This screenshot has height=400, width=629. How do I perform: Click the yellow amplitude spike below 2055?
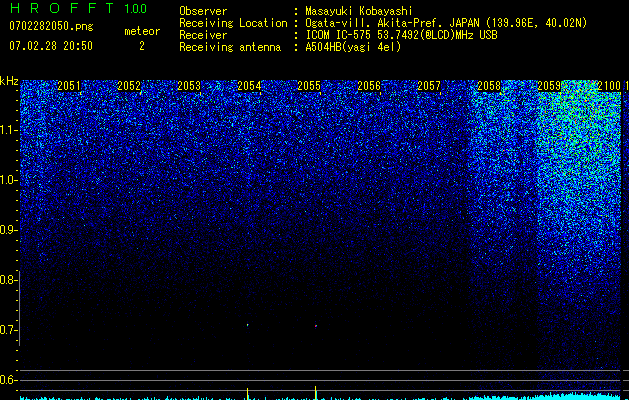click(x=316, y=392)
